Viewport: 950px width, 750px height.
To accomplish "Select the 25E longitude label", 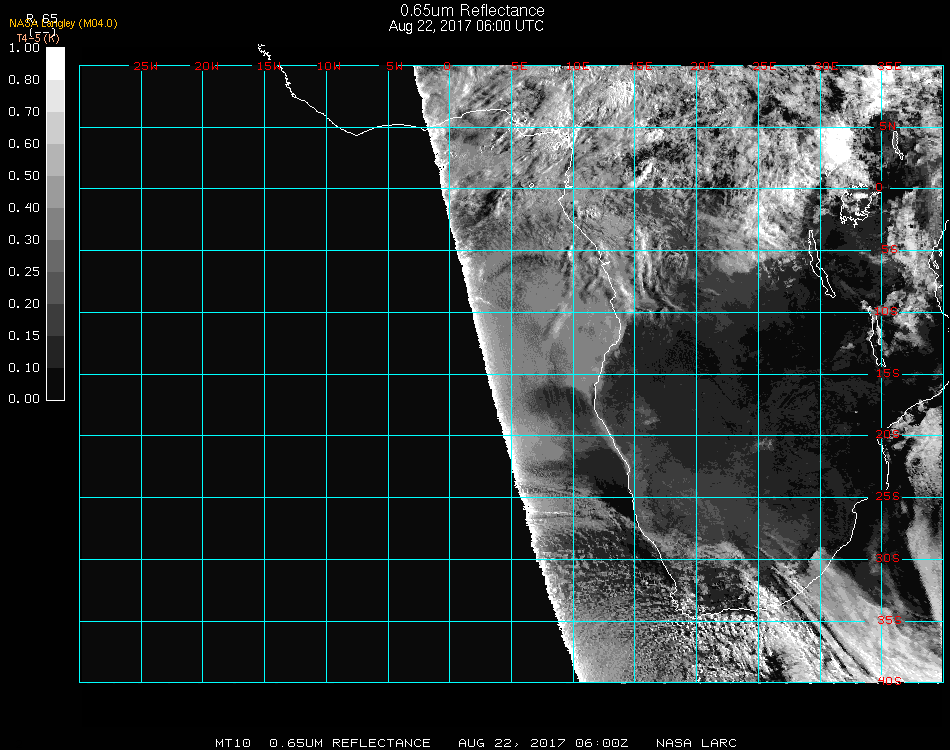I will pos(765,66).
